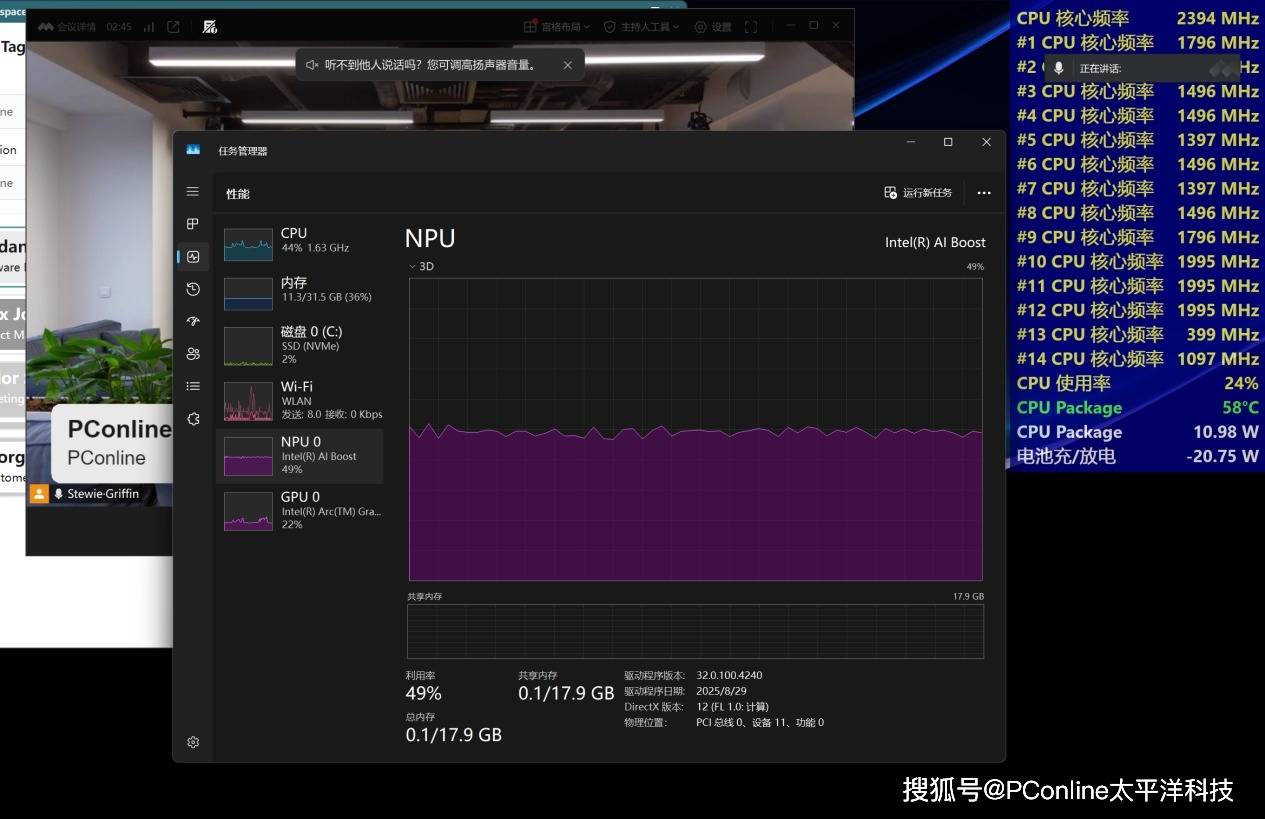Screen dimensions: 1265x819
Task: Select GPU 0 in performance list
Action: tap(300, 510)
